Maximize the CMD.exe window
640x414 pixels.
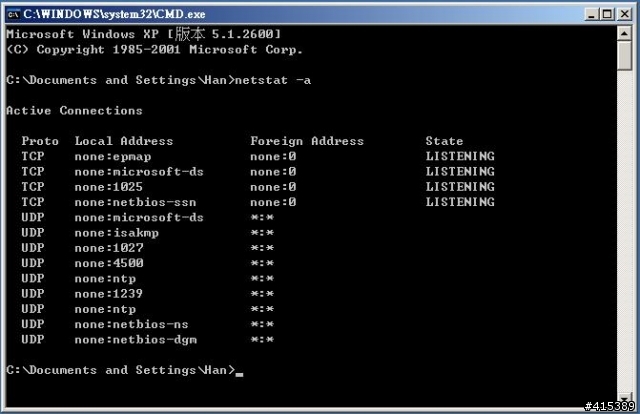[607, 14]
